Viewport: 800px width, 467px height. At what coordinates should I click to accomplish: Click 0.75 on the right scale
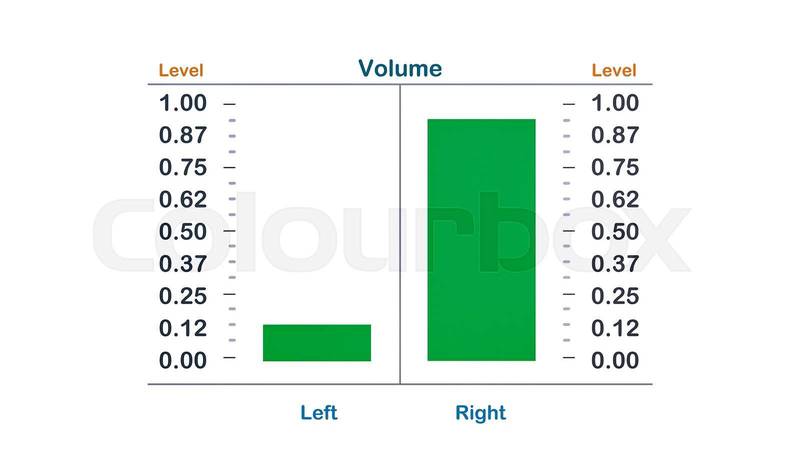coord(615,167)
